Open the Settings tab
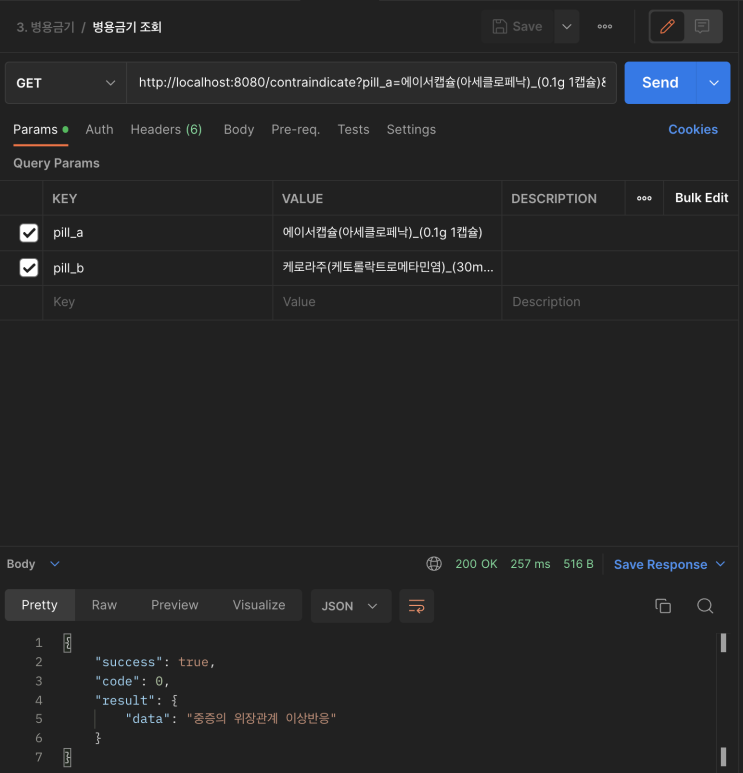743x773 pixels. click(x=411, y=130)
